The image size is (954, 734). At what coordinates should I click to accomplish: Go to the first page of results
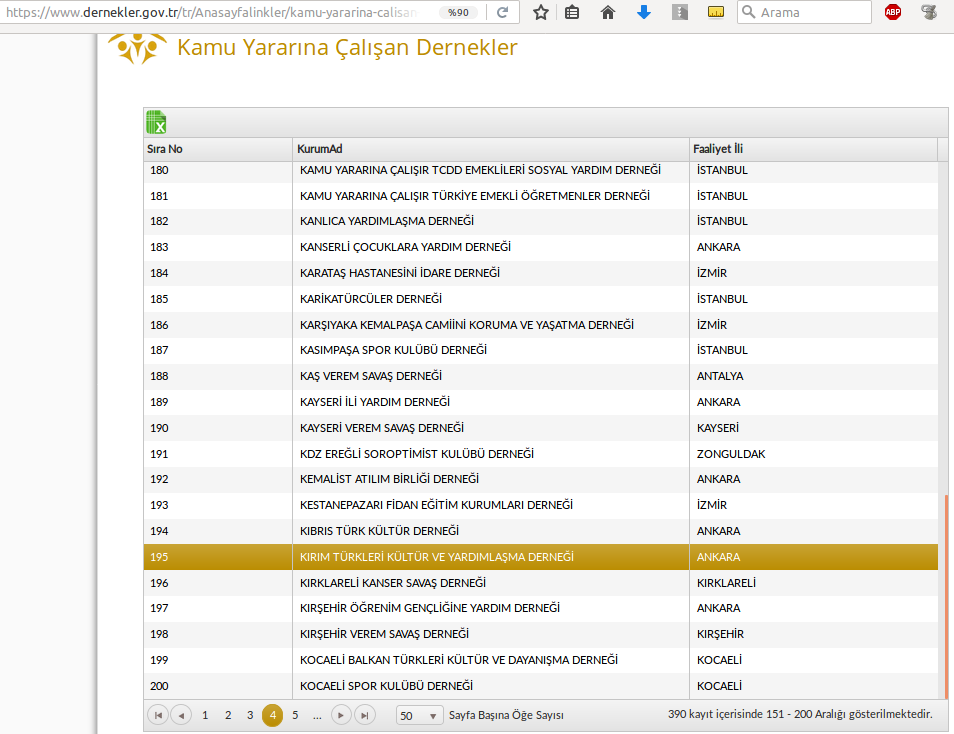click(158, 715)
